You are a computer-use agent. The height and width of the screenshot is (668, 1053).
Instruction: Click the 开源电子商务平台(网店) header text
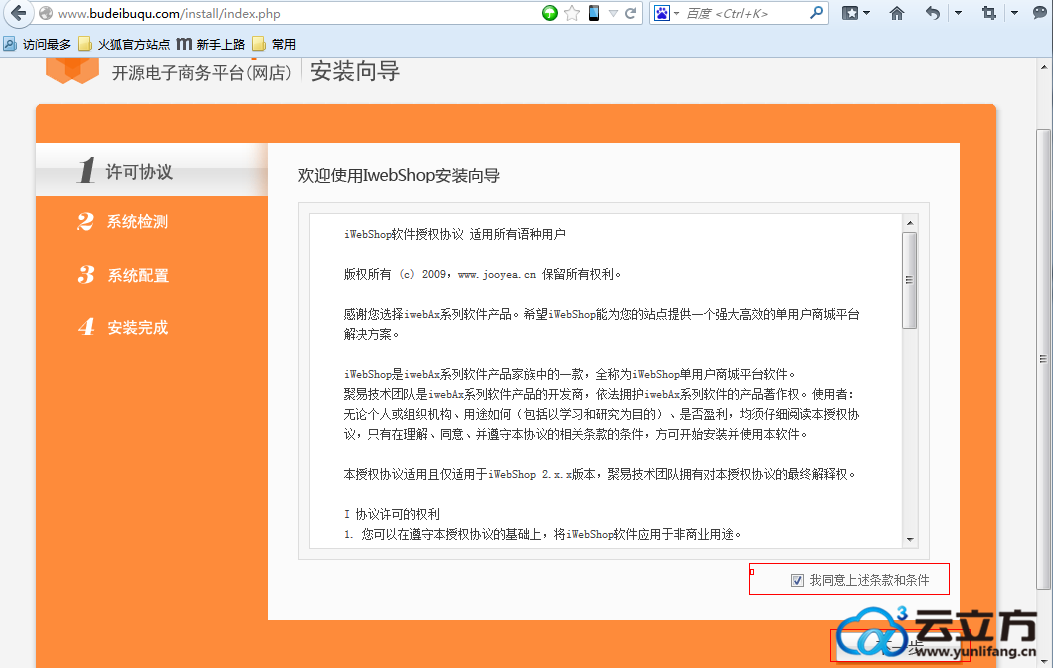coord(201,73)
